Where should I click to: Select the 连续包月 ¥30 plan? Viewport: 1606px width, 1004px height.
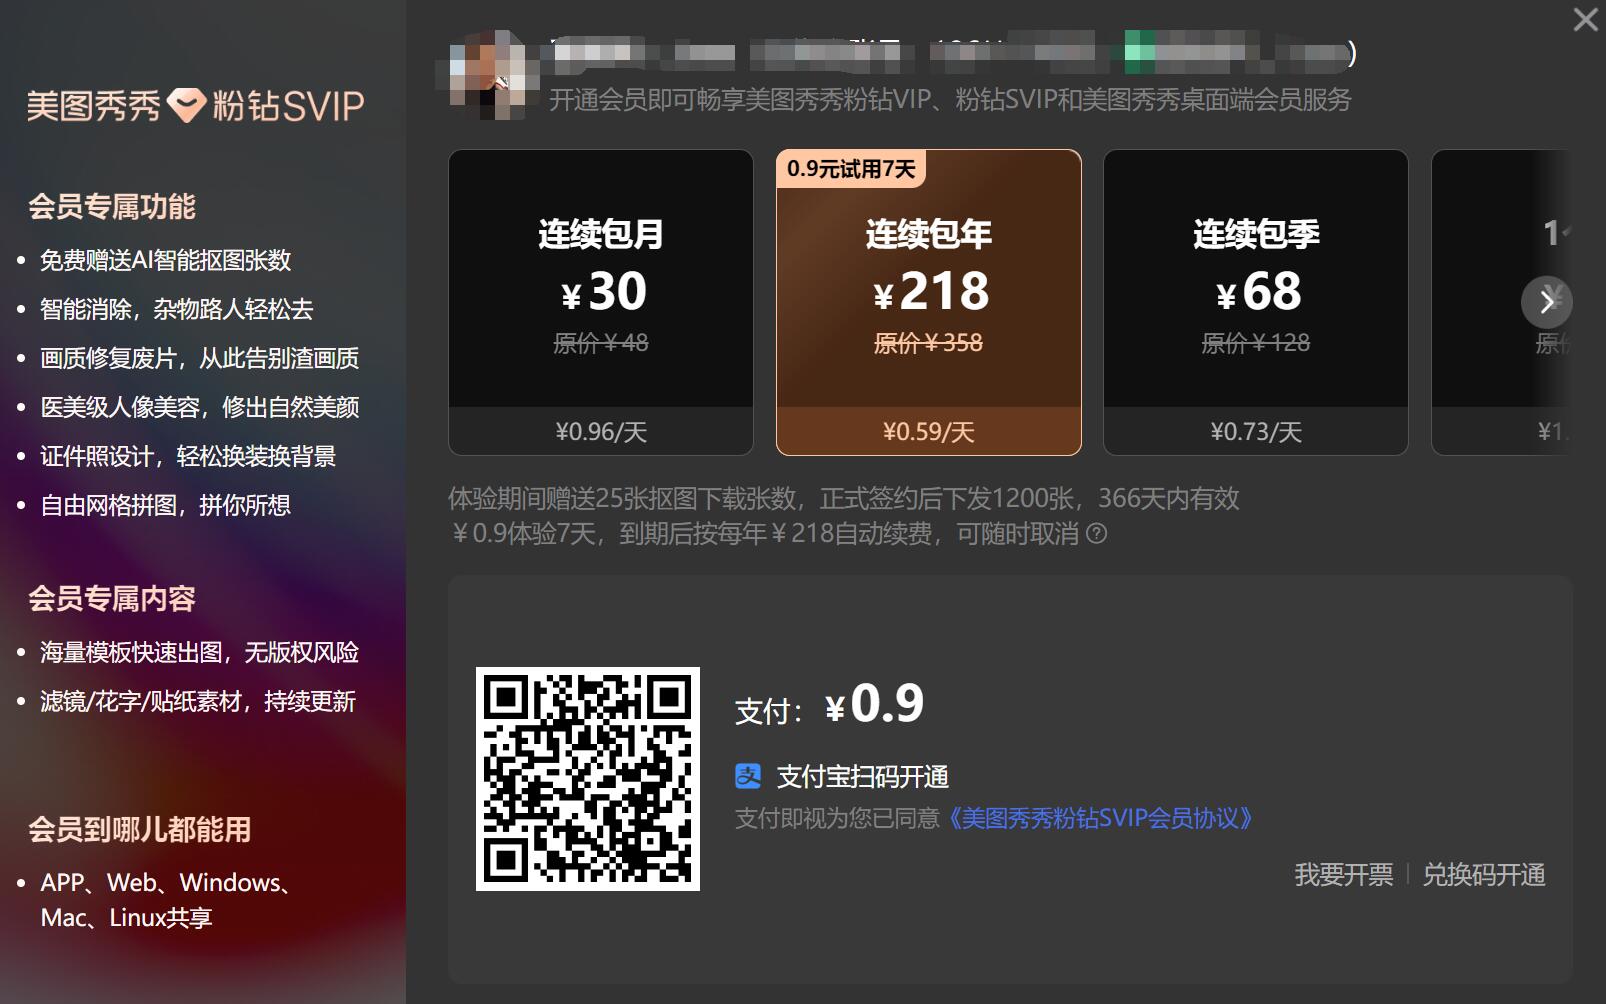point(601,302)
